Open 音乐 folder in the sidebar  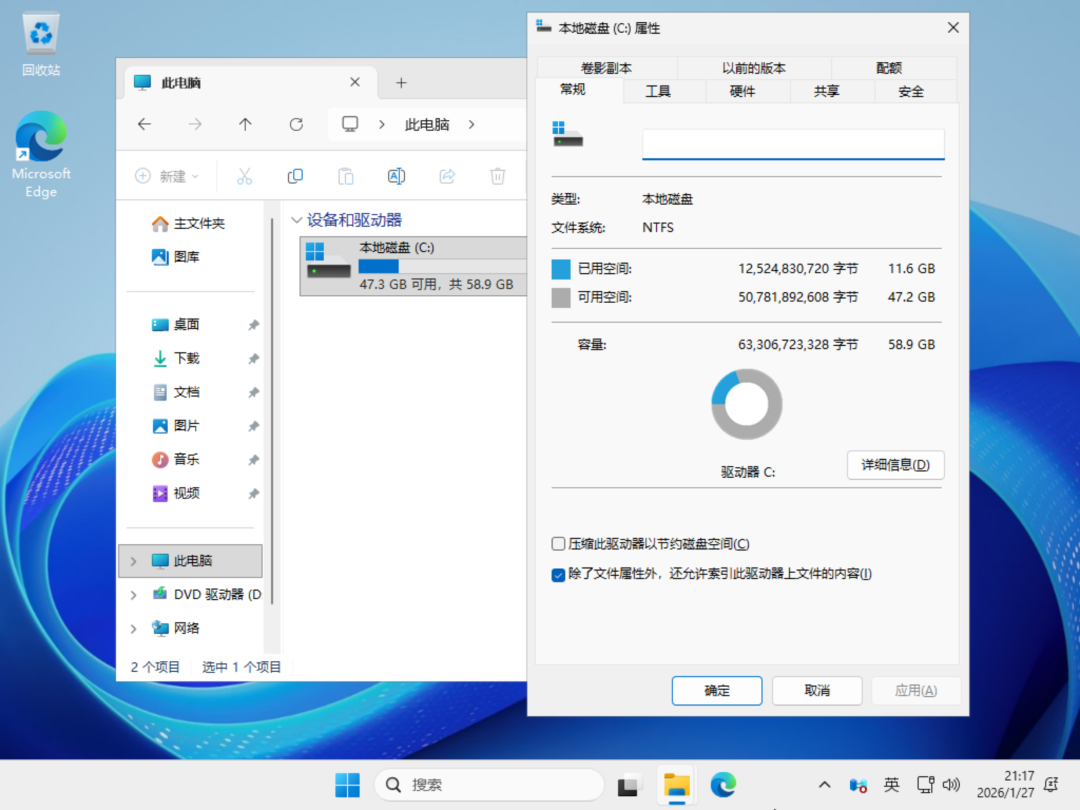[x=176, y=459]
